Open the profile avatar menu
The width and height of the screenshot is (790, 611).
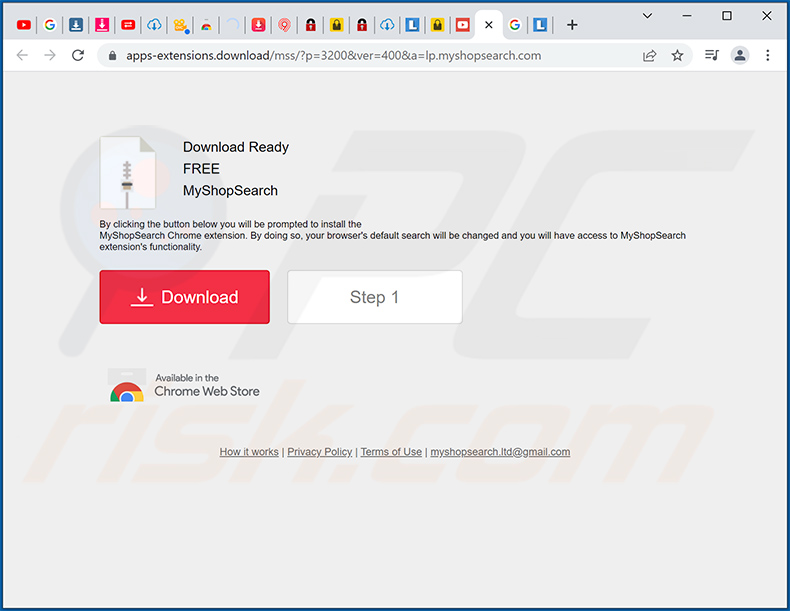coord(740,55)
